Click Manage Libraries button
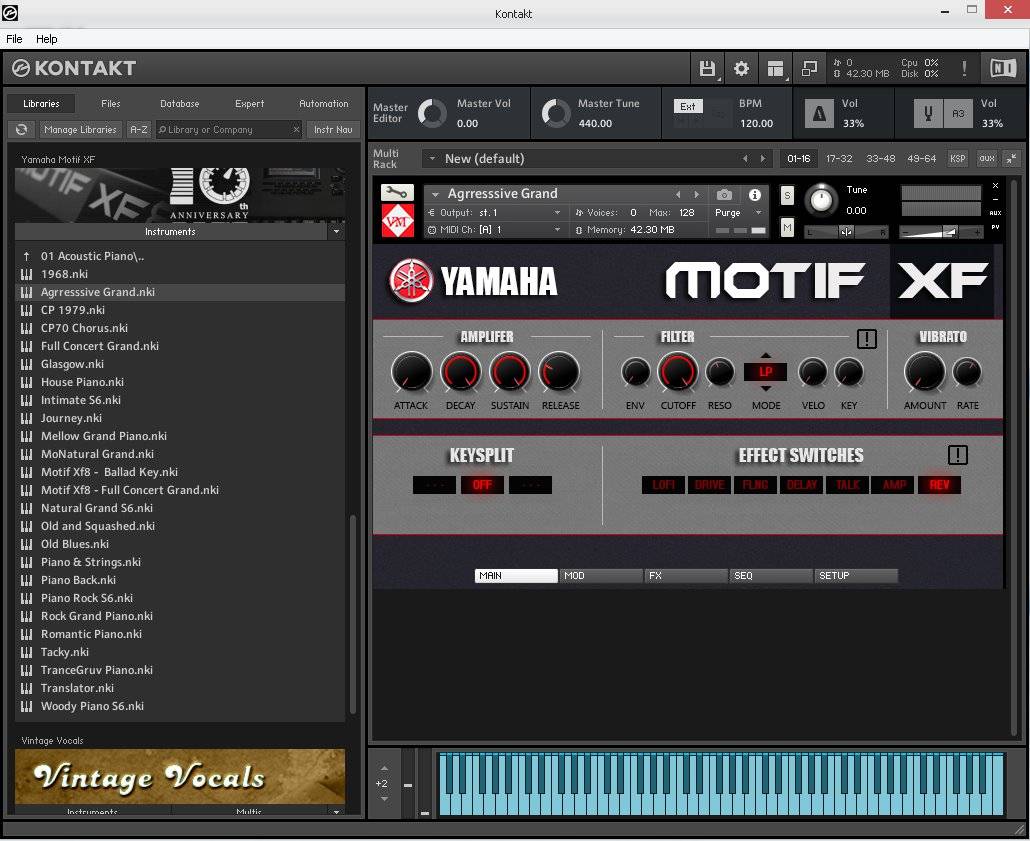This screenshot has height=841, width=1030. click(80, 129)
